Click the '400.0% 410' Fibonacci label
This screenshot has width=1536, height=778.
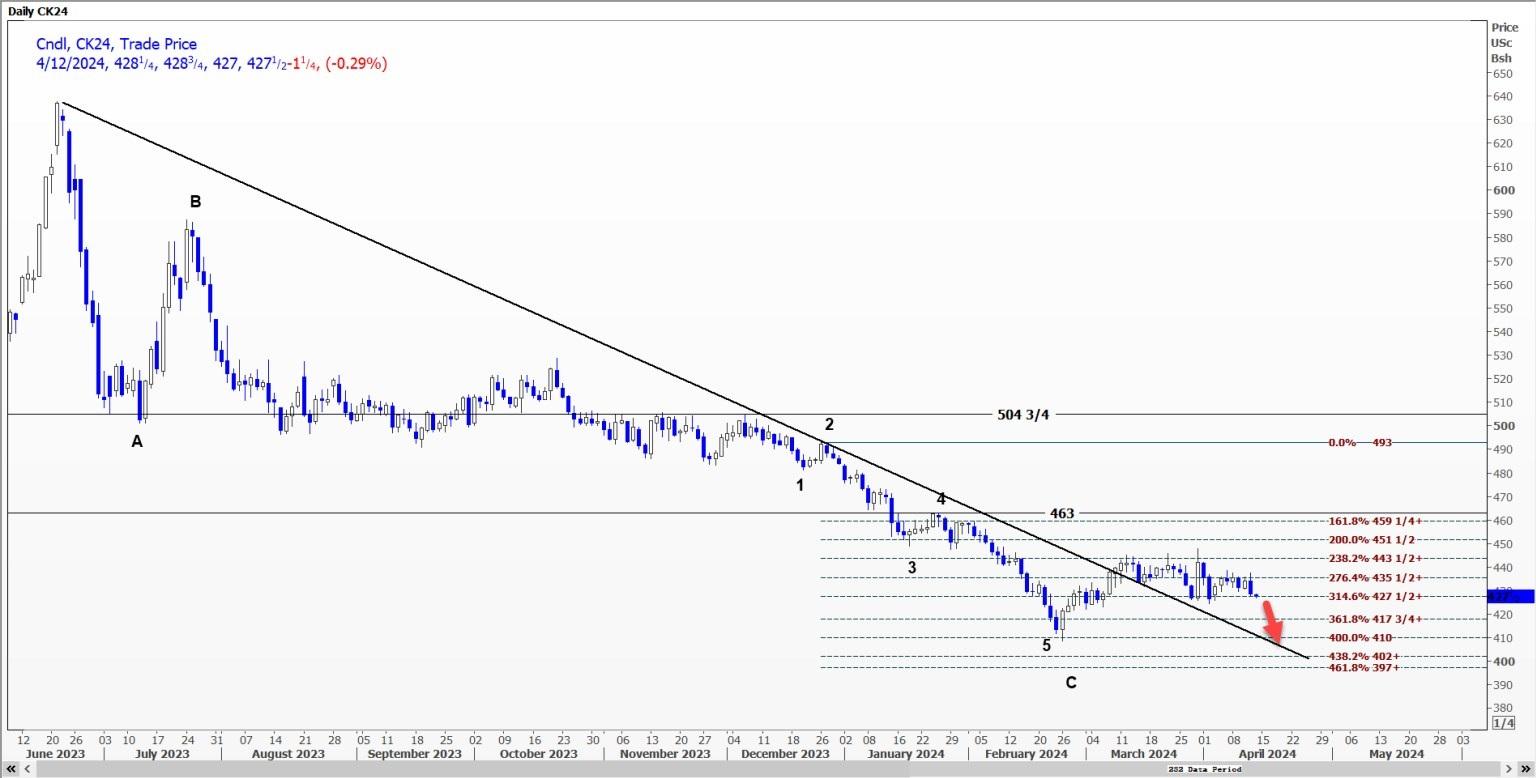[1359, 638]
